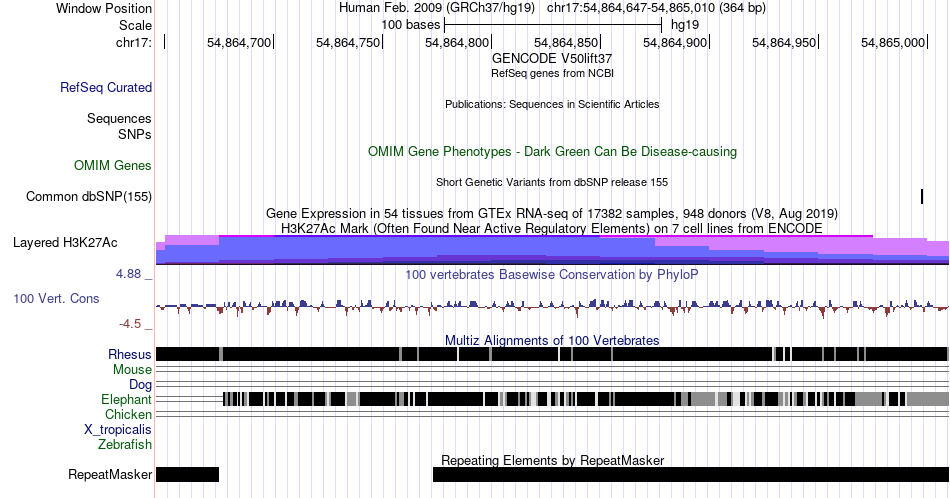Click the Dog alignment row label
The image size is (950, 498).
pyautogui.click(x=141, y=385)
